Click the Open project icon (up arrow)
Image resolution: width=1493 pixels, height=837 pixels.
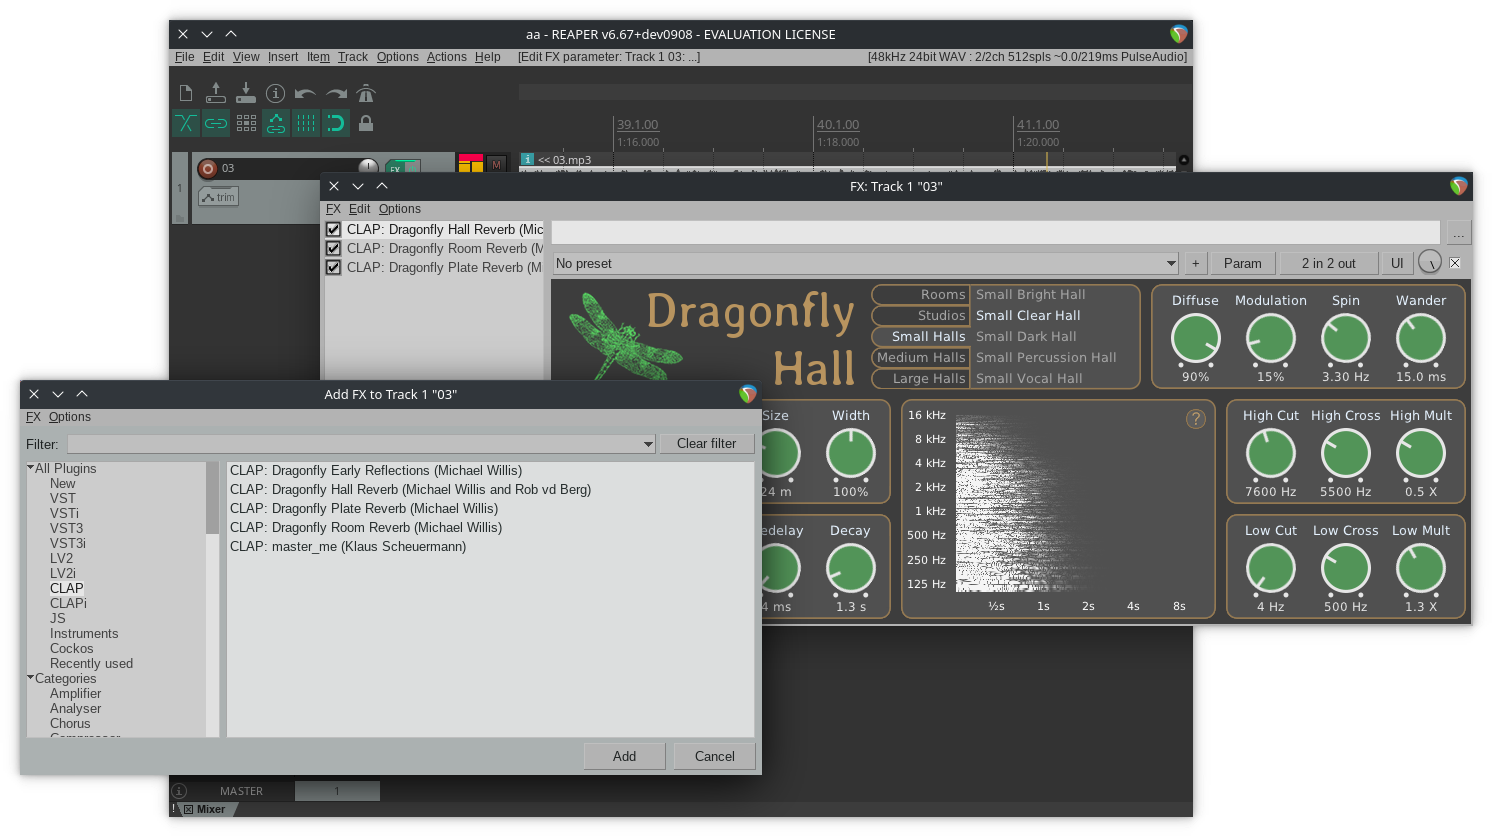point(216,93)
